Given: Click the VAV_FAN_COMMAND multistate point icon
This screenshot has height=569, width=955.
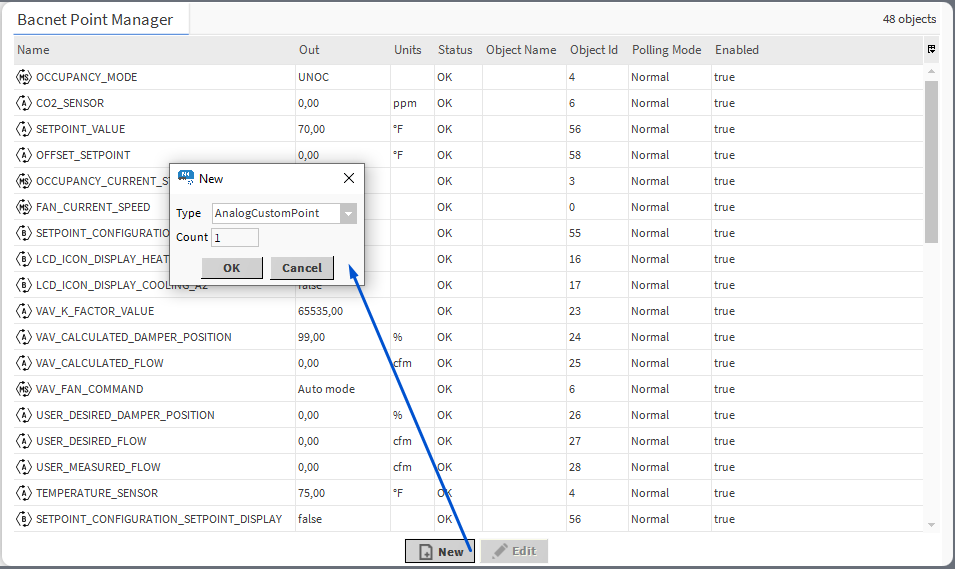Looking at the screenshot, I should (x=24, y=389).
